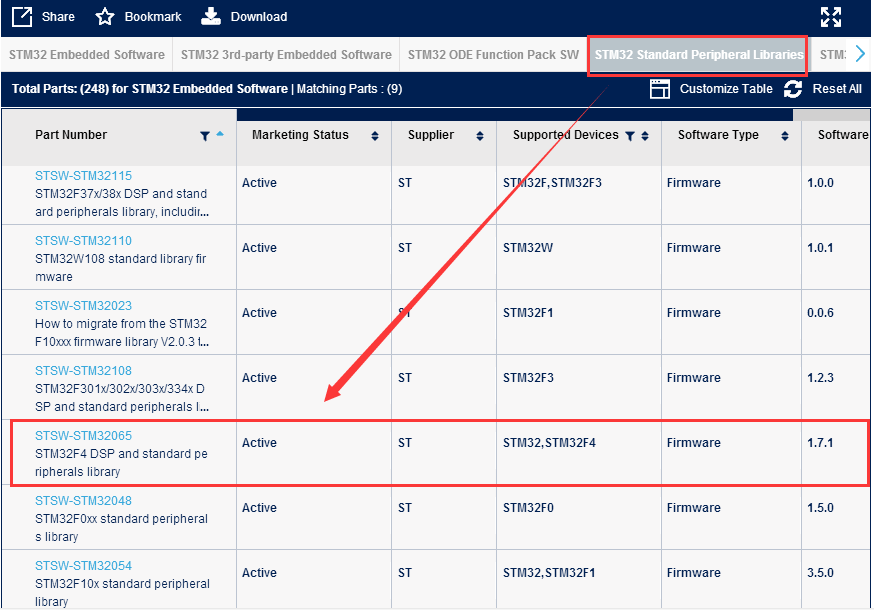Toggle fullscreen with the expand icon
The image size is (874, 610).
click(831, 17)
